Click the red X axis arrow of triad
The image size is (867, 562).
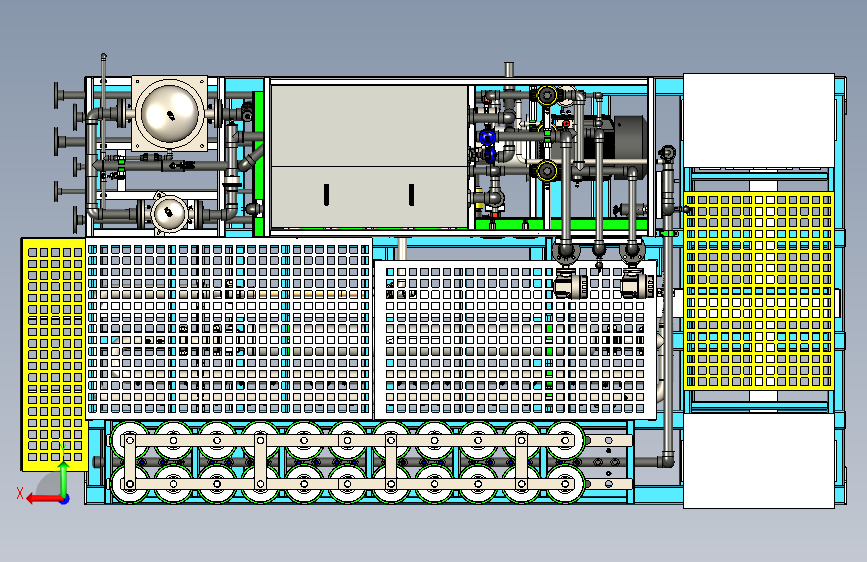(43, 499)
